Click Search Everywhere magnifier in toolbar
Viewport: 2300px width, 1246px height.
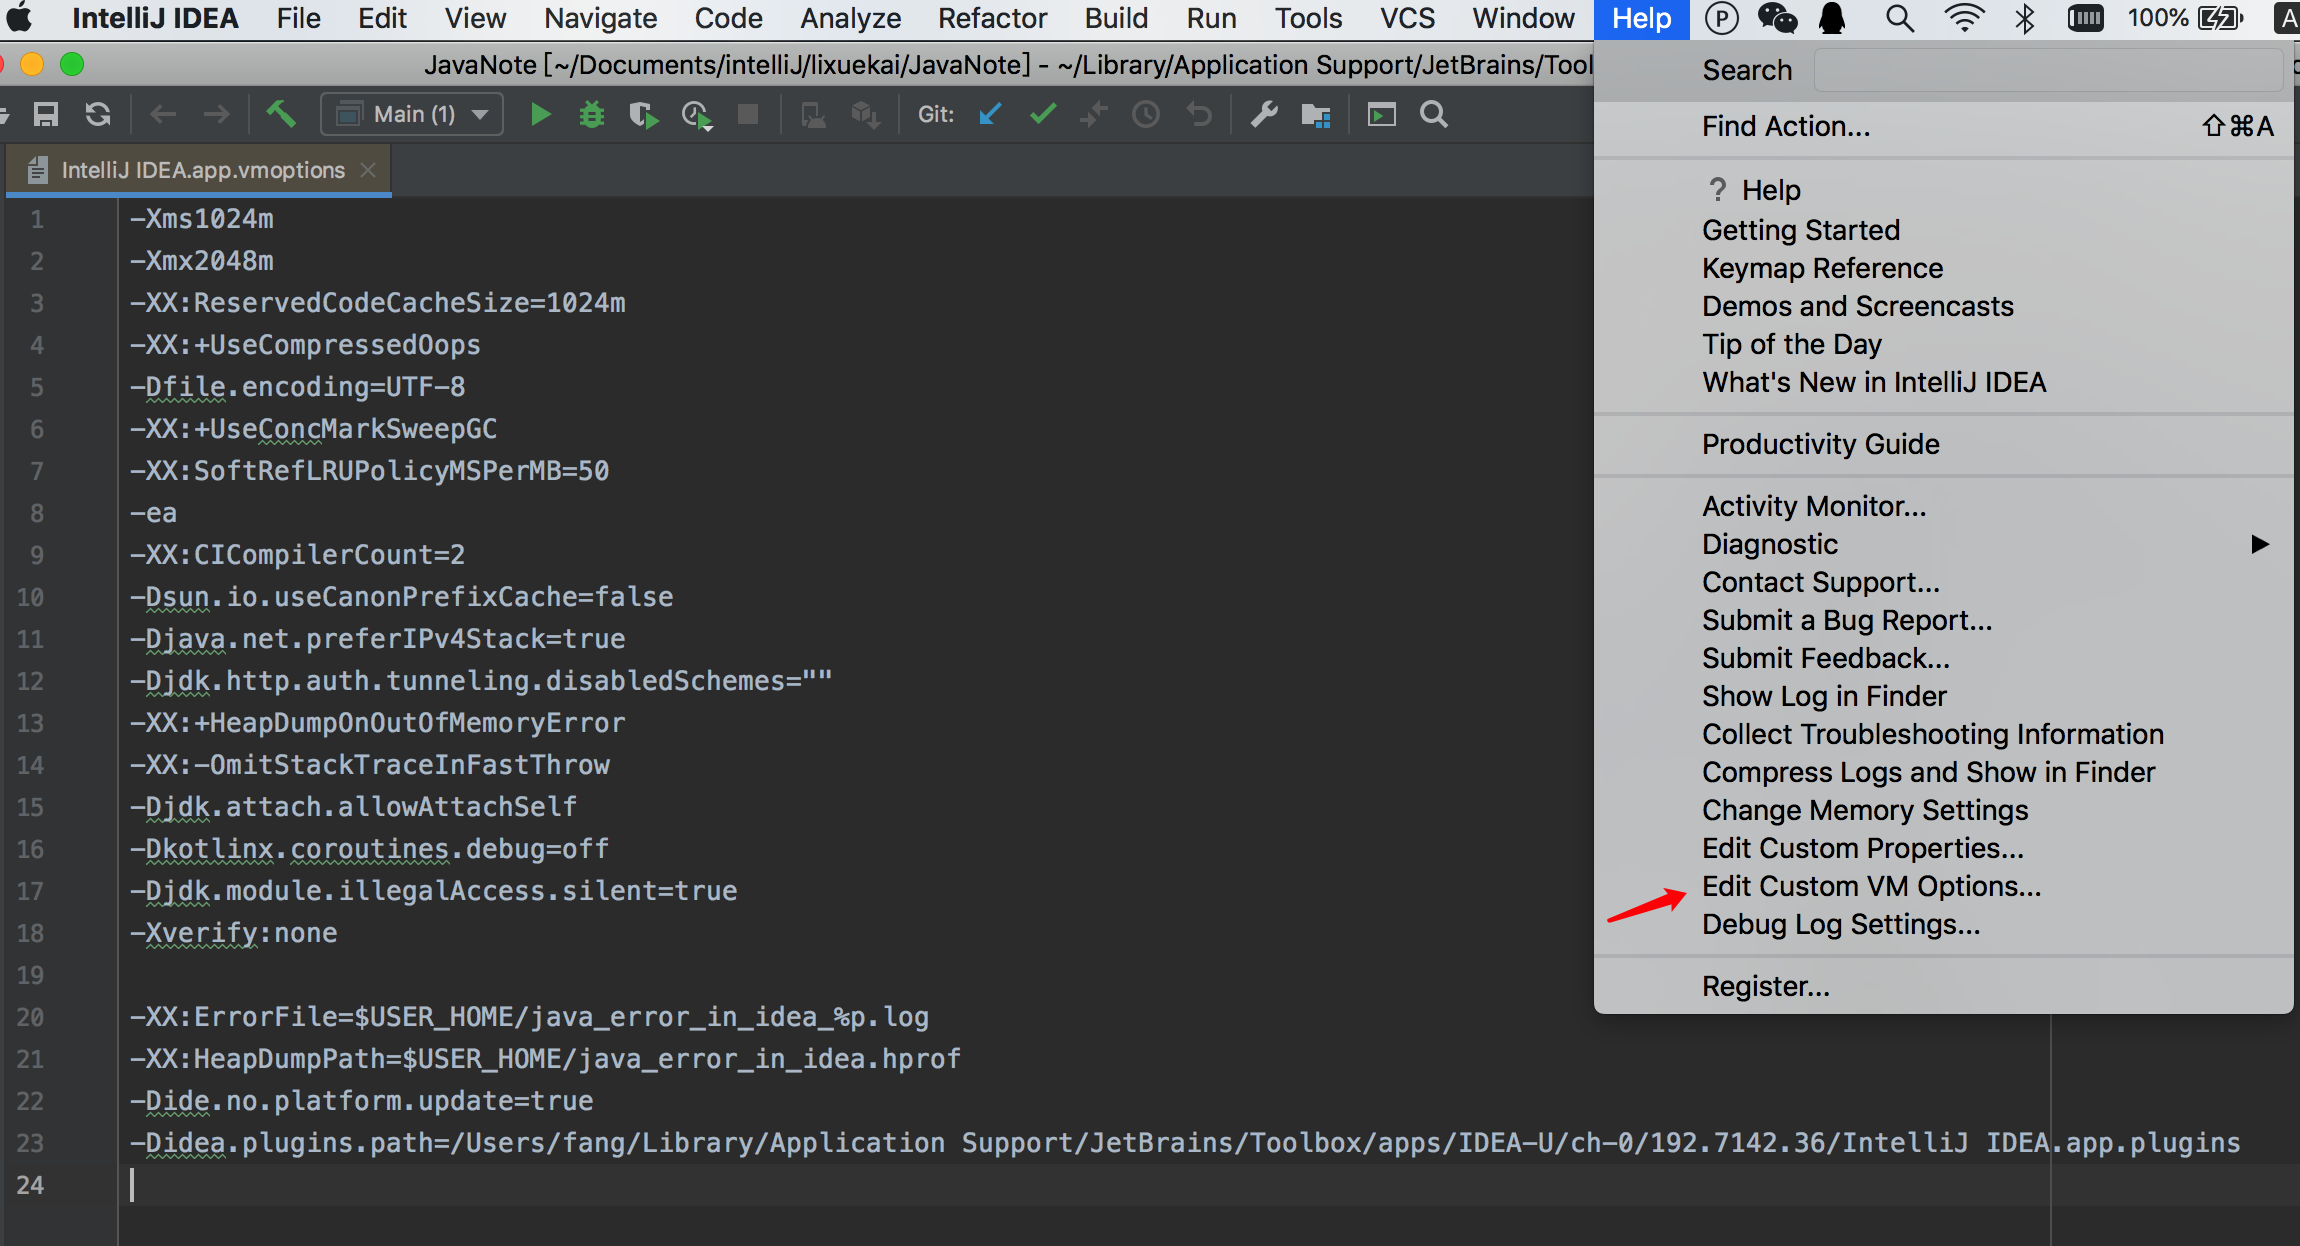(x=1434, y=115)
